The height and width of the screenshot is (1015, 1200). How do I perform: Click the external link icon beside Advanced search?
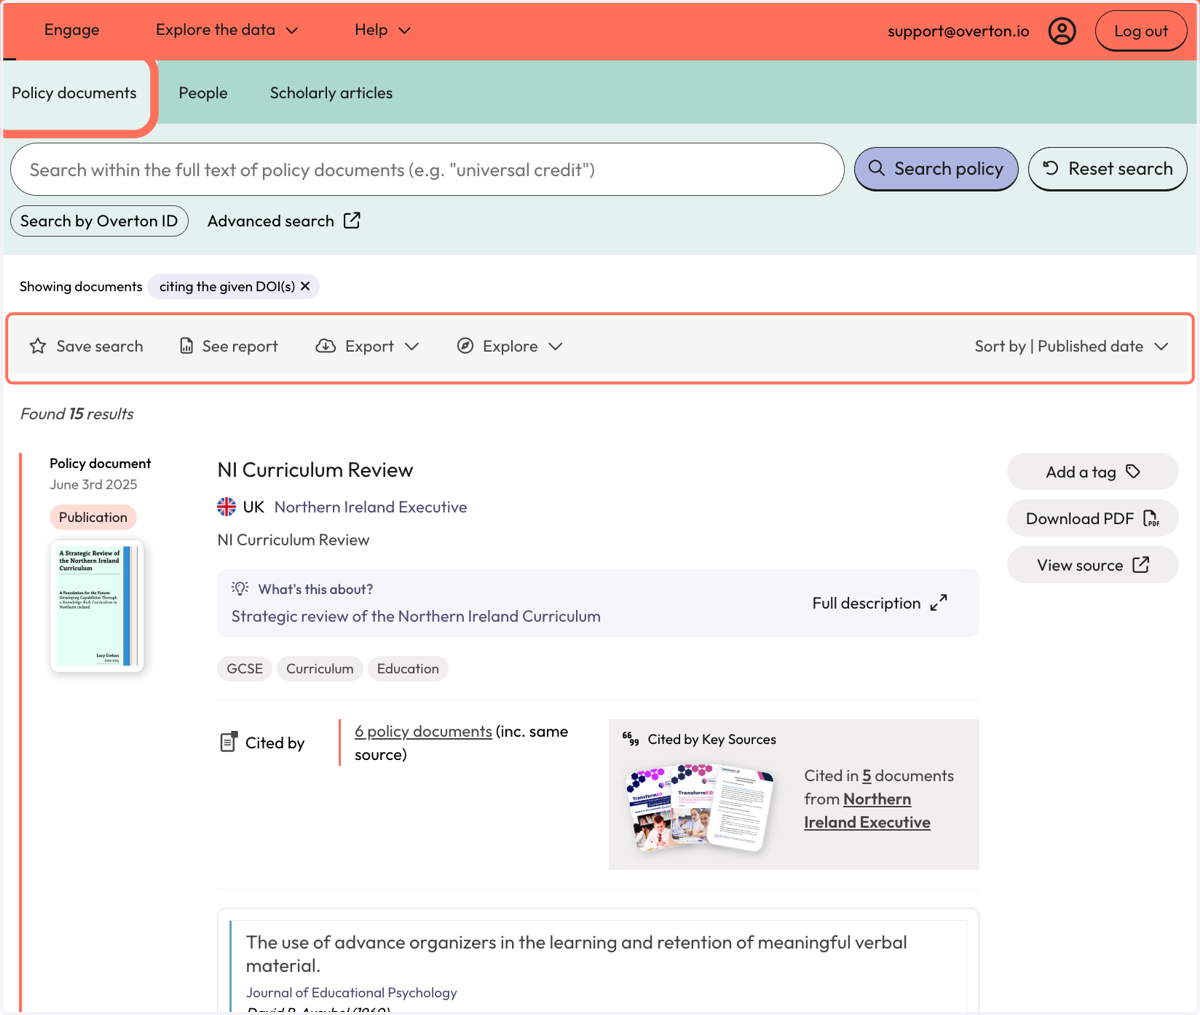click(352, 220)
